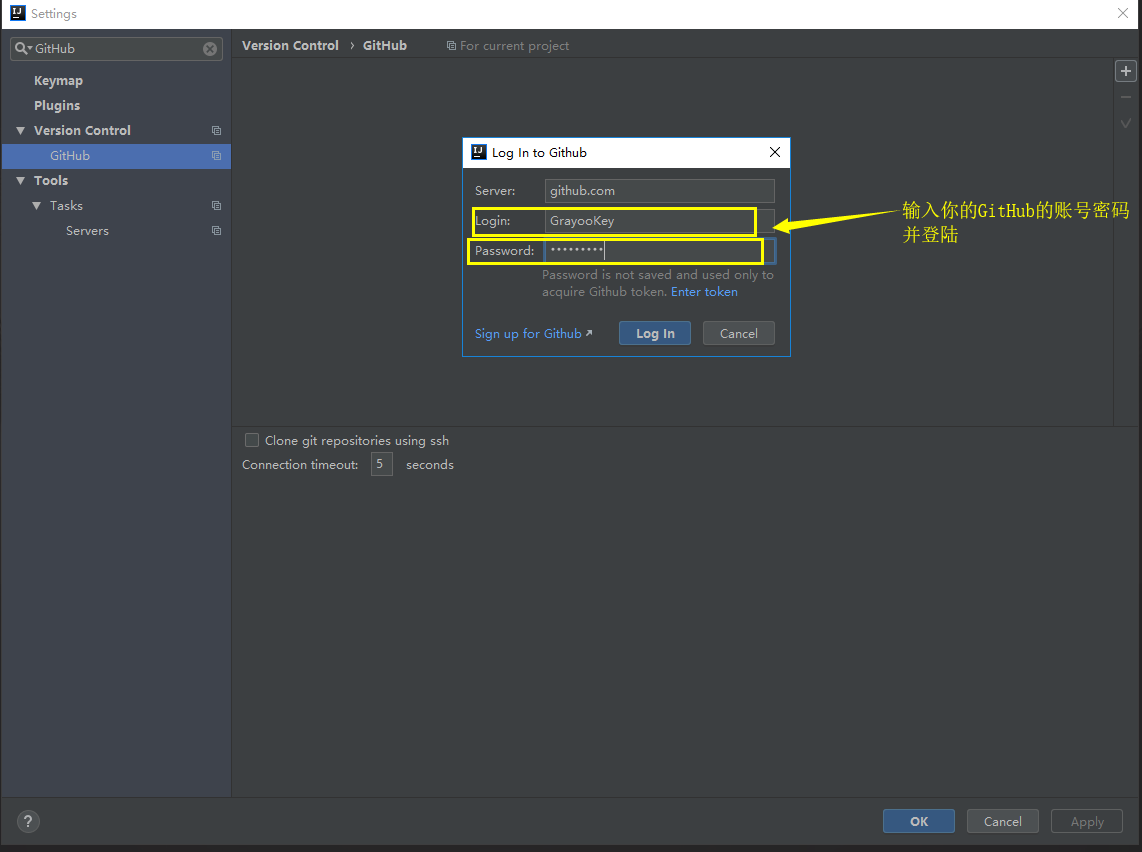Click Apply button in Settings
Screen dimensions: 1142x852
[1087, 821]
